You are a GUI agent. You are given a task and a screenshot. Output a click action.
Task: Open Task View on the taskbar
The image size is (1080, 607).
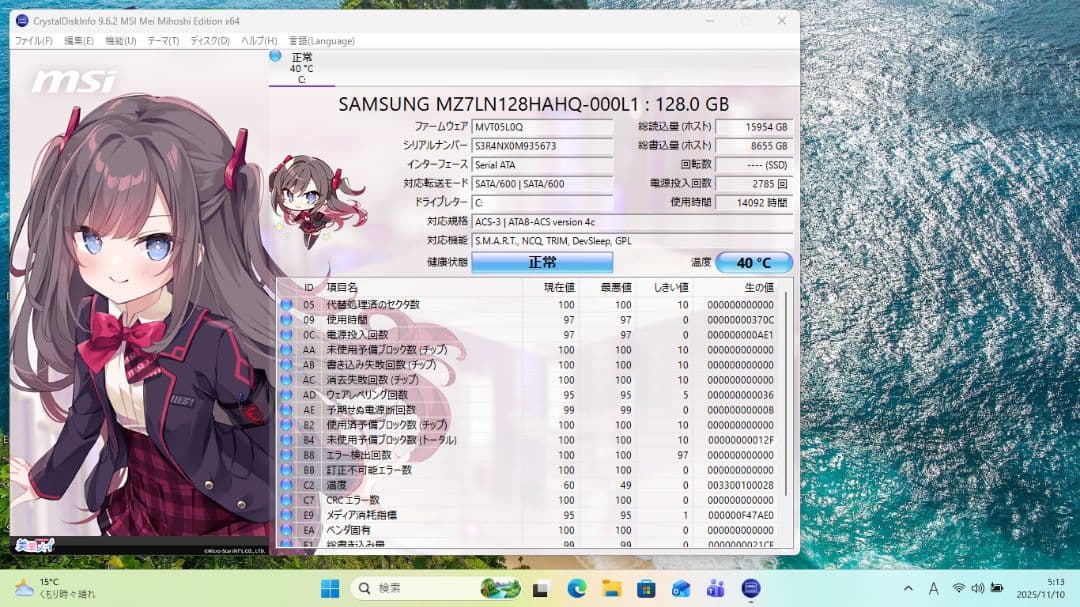pos(541,588)
